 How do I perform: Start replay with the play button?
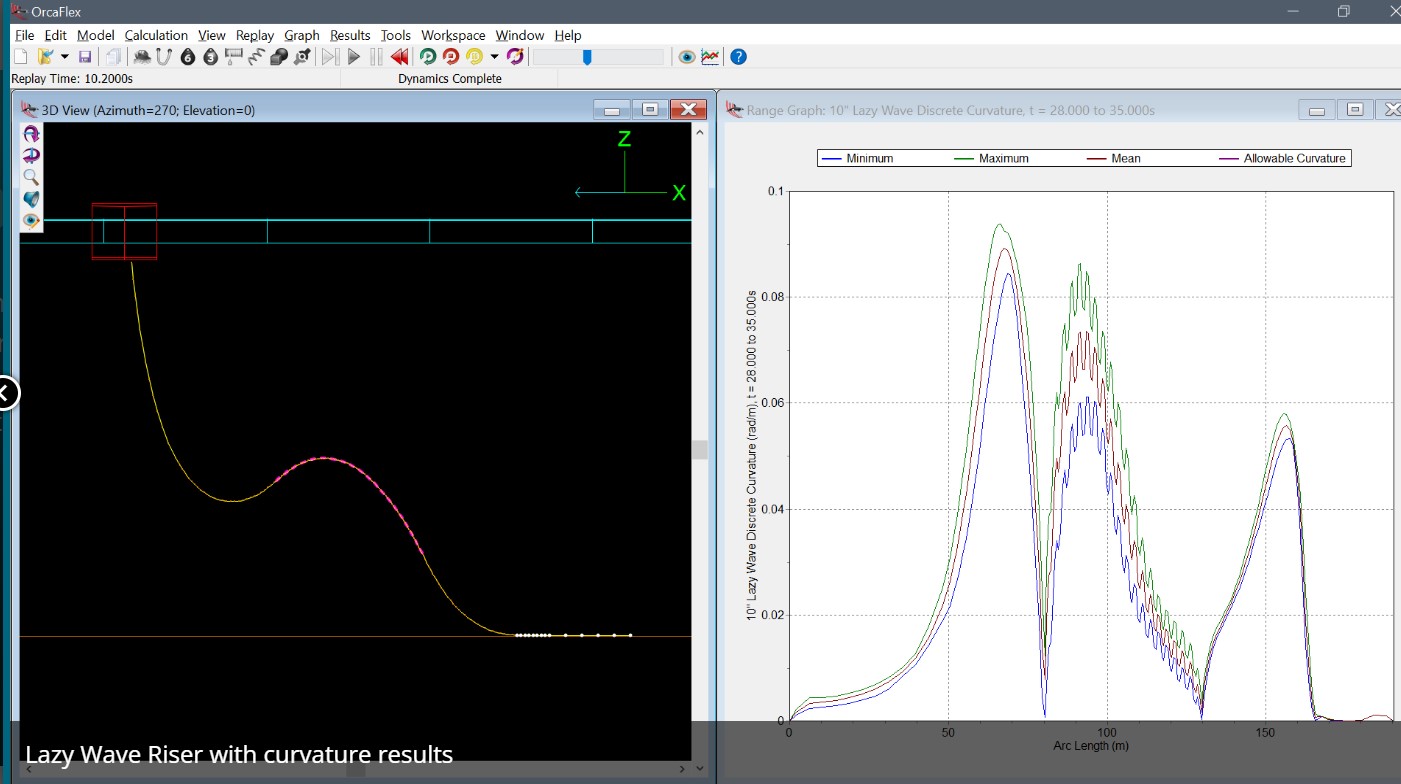pos(354,57)
